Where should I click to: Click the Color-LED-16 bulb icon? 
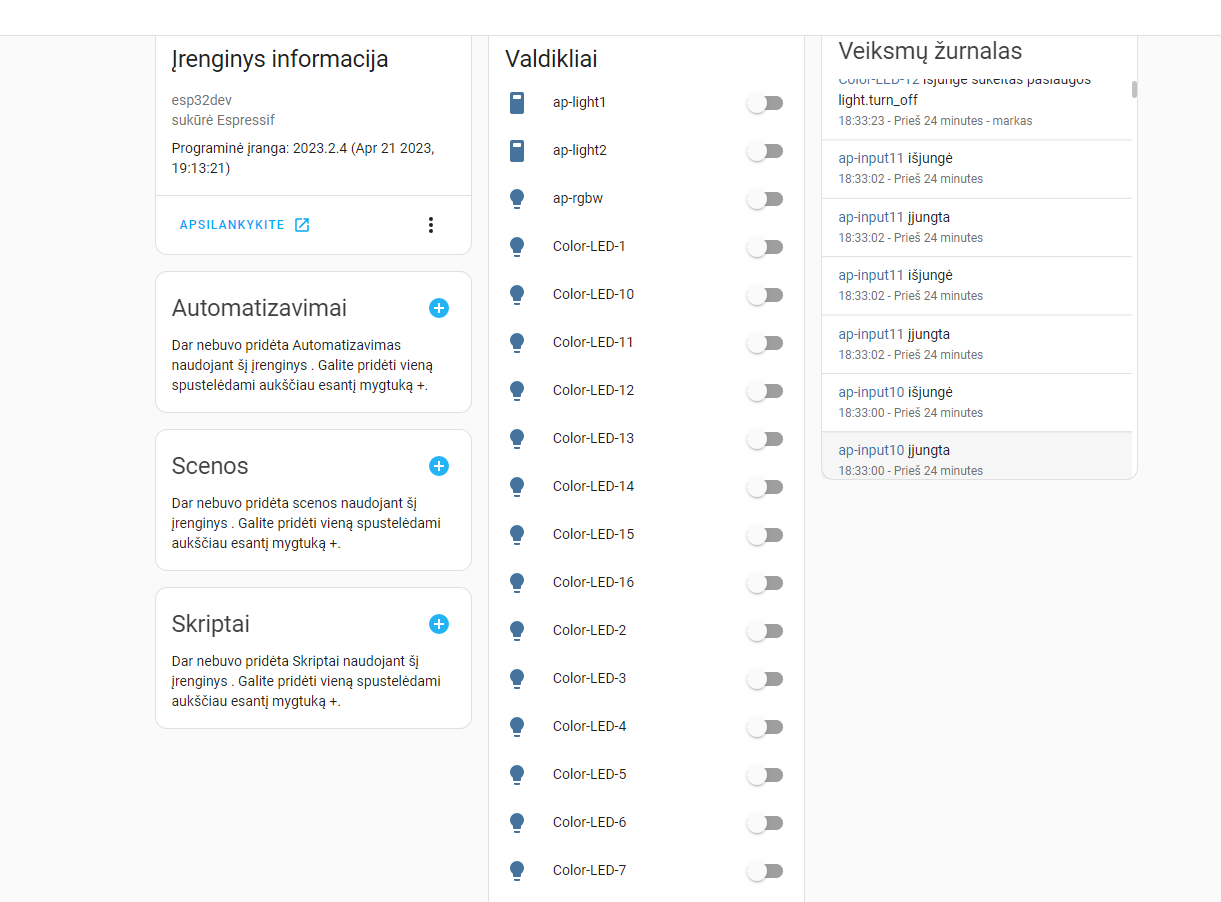click(x=517, y=583)
